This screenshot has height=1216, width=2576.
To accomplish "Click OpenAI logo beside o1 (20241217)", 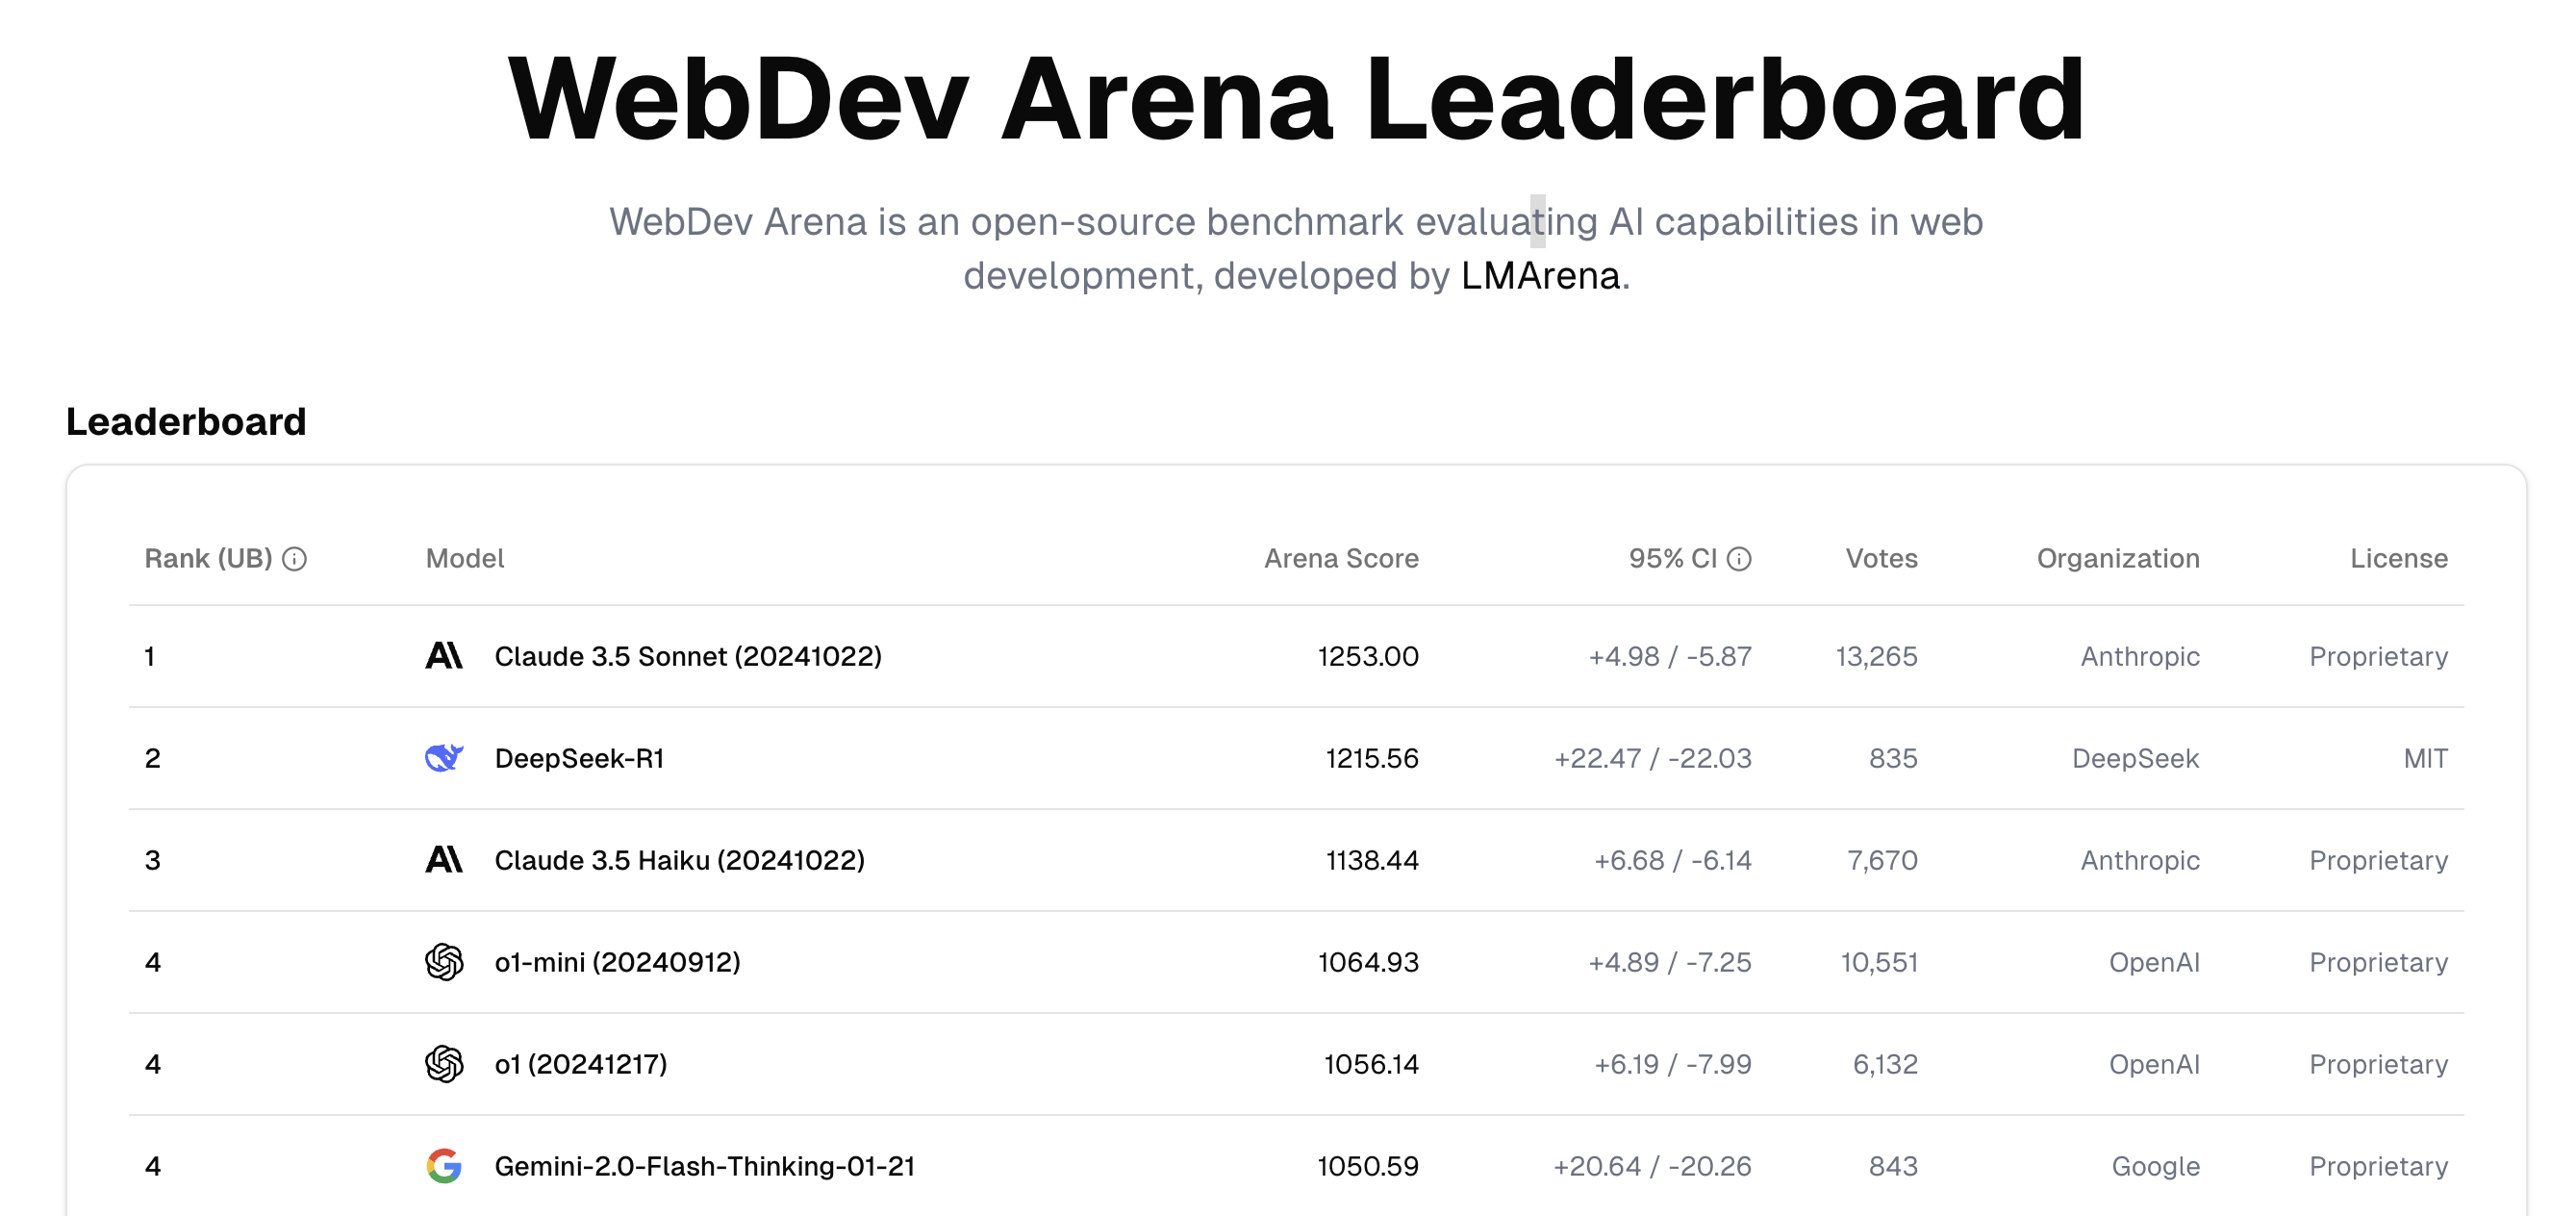I will click(x=444, y=1064).
